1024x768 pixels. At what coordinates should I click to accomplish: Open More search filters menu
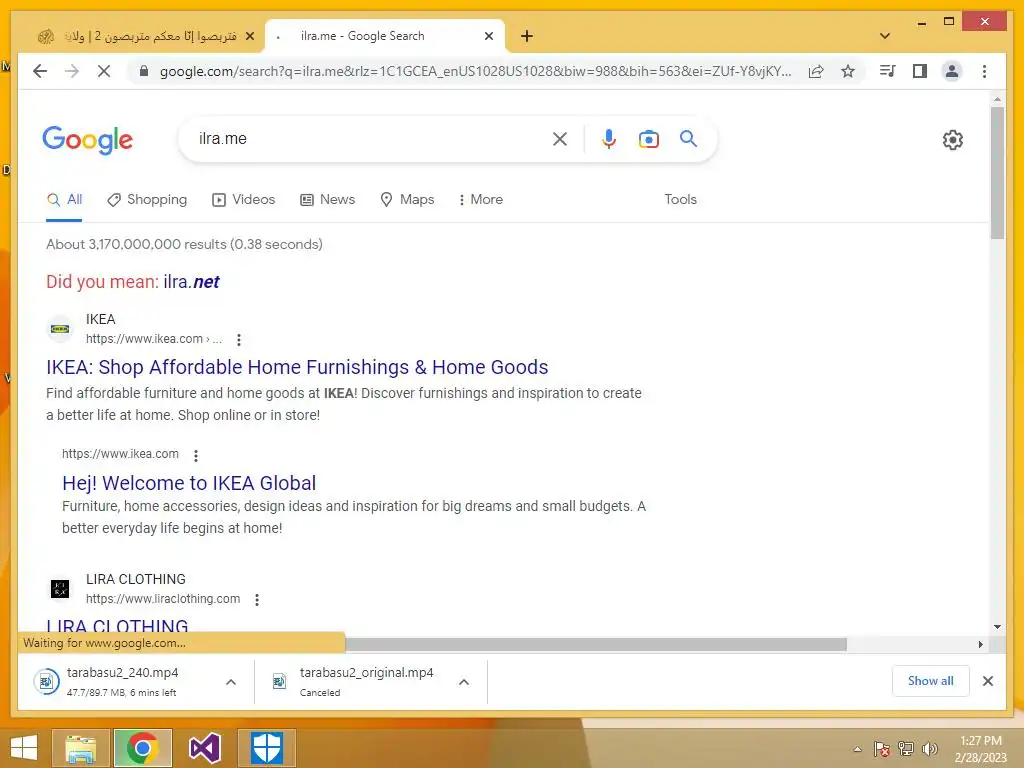[x=481, y=200]
